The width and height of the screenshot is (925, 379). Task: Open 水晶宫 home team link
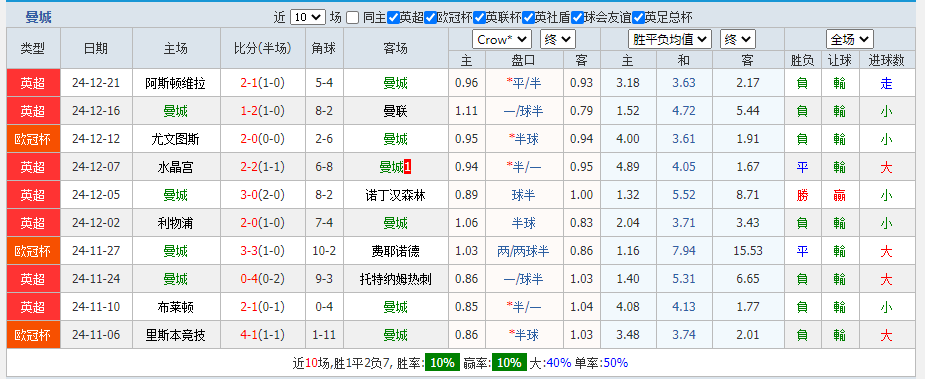176,167
